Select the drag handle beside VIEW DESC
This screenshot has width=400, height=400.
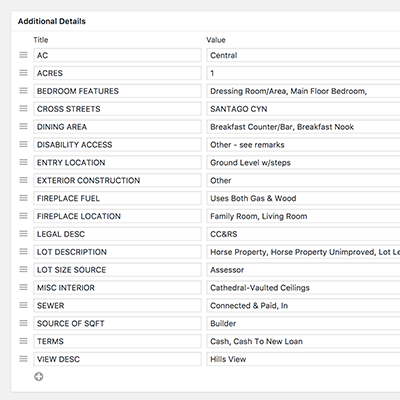[x=23, y=359]
